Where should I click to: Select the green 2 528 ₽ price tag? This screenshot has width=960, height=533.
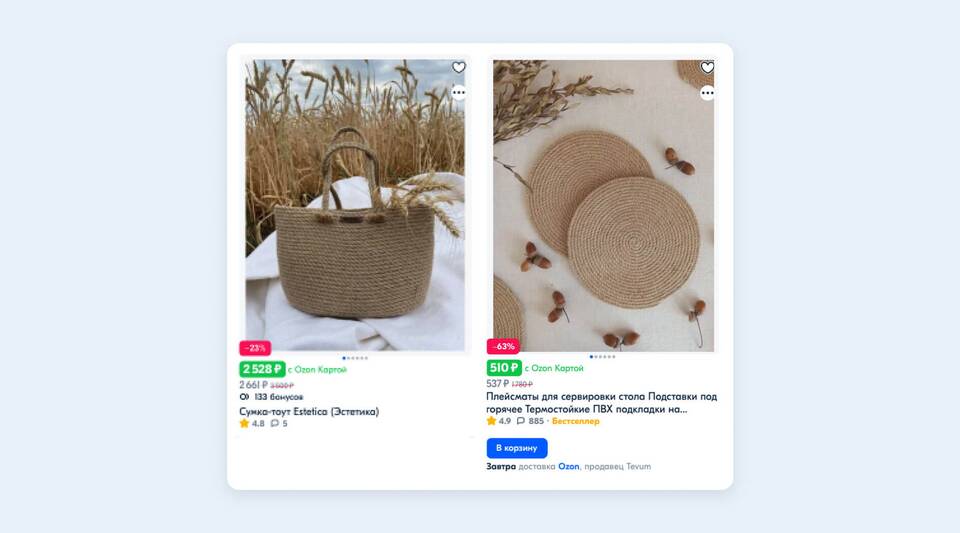tap(262, 369)
